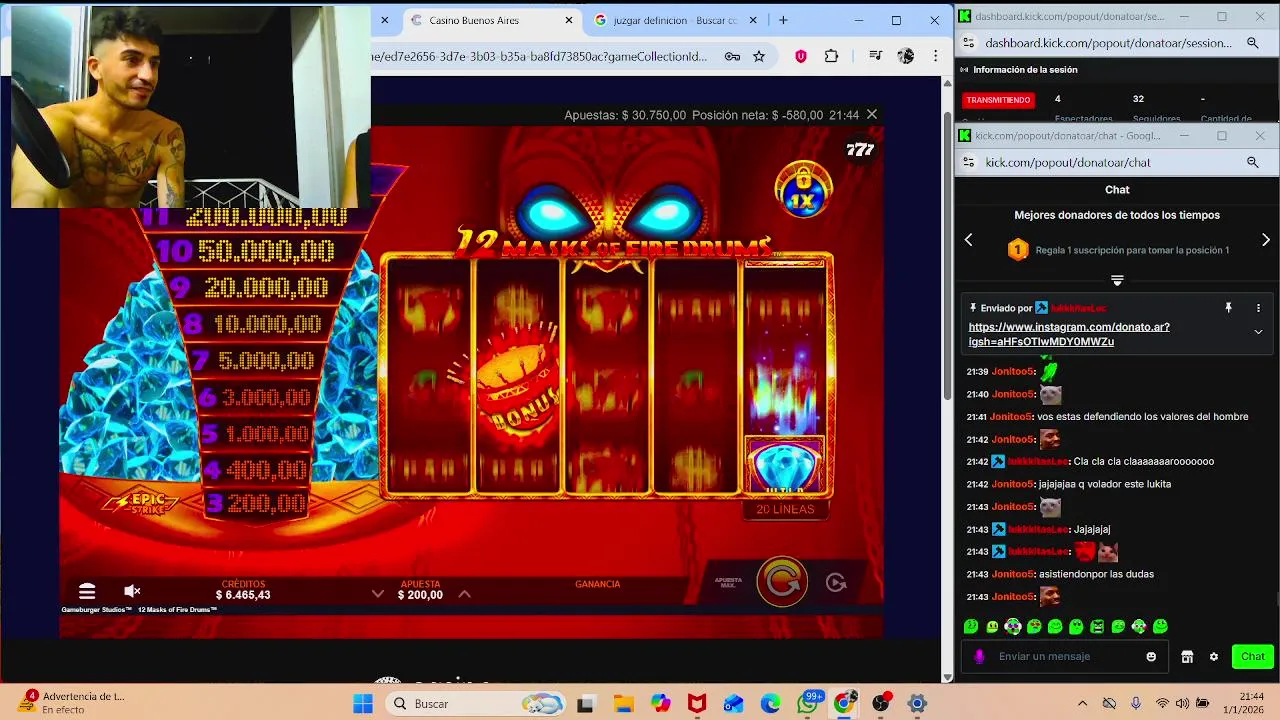Spin the reels with the round spin button
The width and height of the screenshot is (1280, 720).
pos(782,582)
